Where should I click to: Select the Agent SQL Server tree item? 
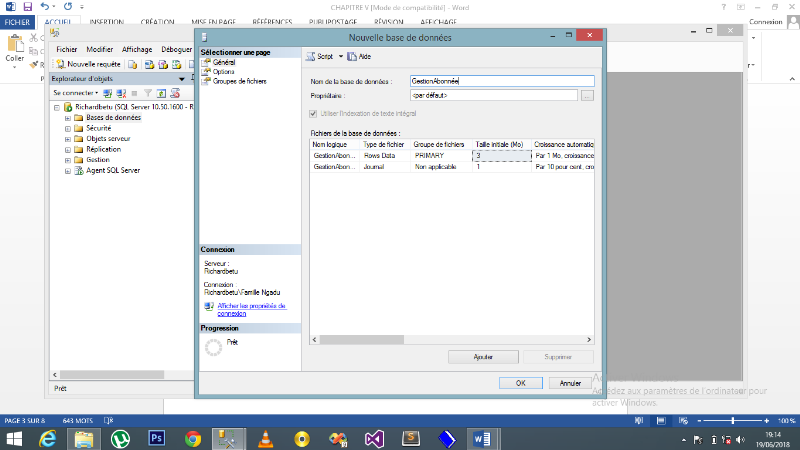pos(113,170)
